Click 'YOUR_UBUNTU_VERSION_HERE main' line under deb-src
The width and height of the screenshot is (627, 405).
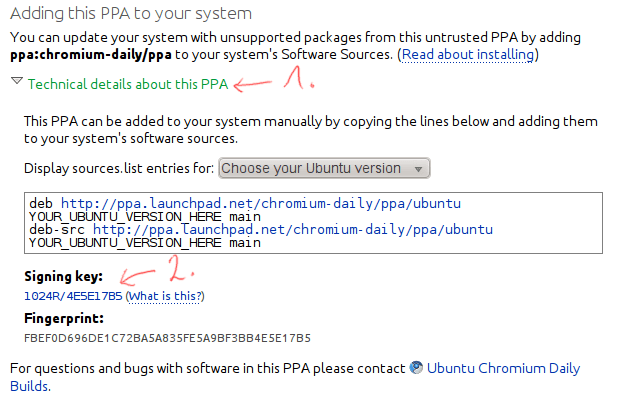click(145, 243)
